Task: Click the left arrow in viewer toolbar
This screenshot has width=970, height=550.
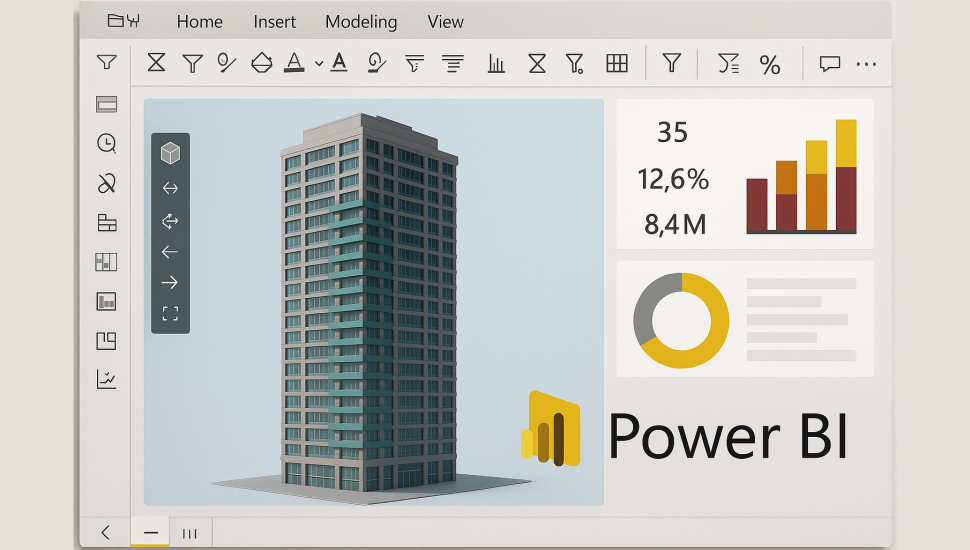Action: 170,252
